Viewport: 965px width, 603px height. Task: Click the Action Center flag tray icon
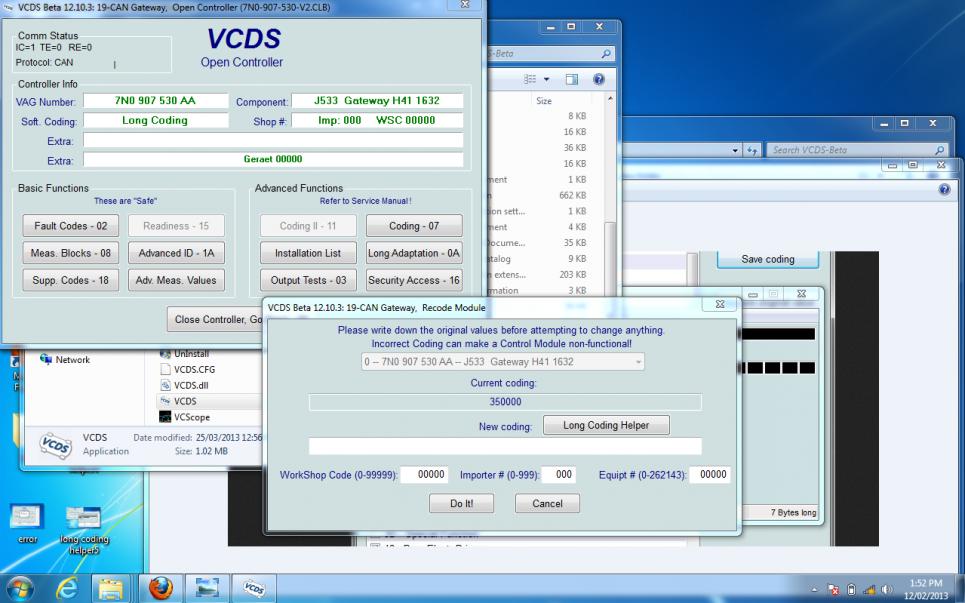click(833, 589)
